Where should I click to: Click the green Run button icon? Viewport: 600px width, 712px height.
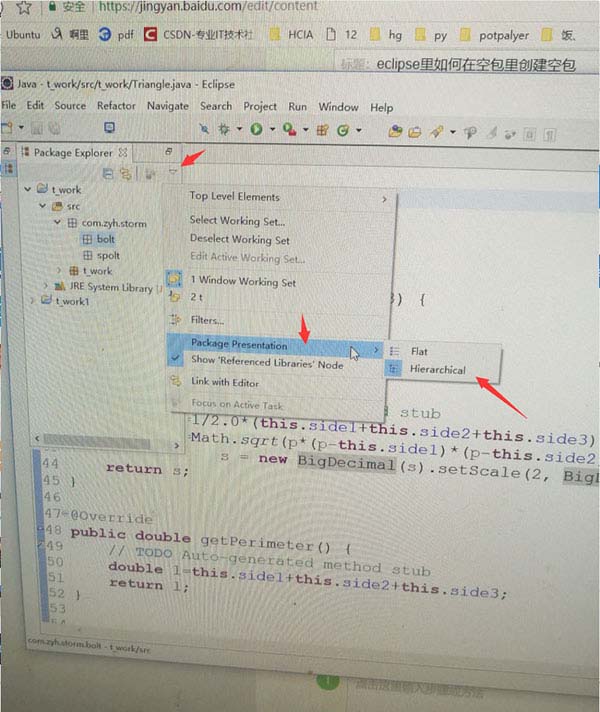[257, 129]
